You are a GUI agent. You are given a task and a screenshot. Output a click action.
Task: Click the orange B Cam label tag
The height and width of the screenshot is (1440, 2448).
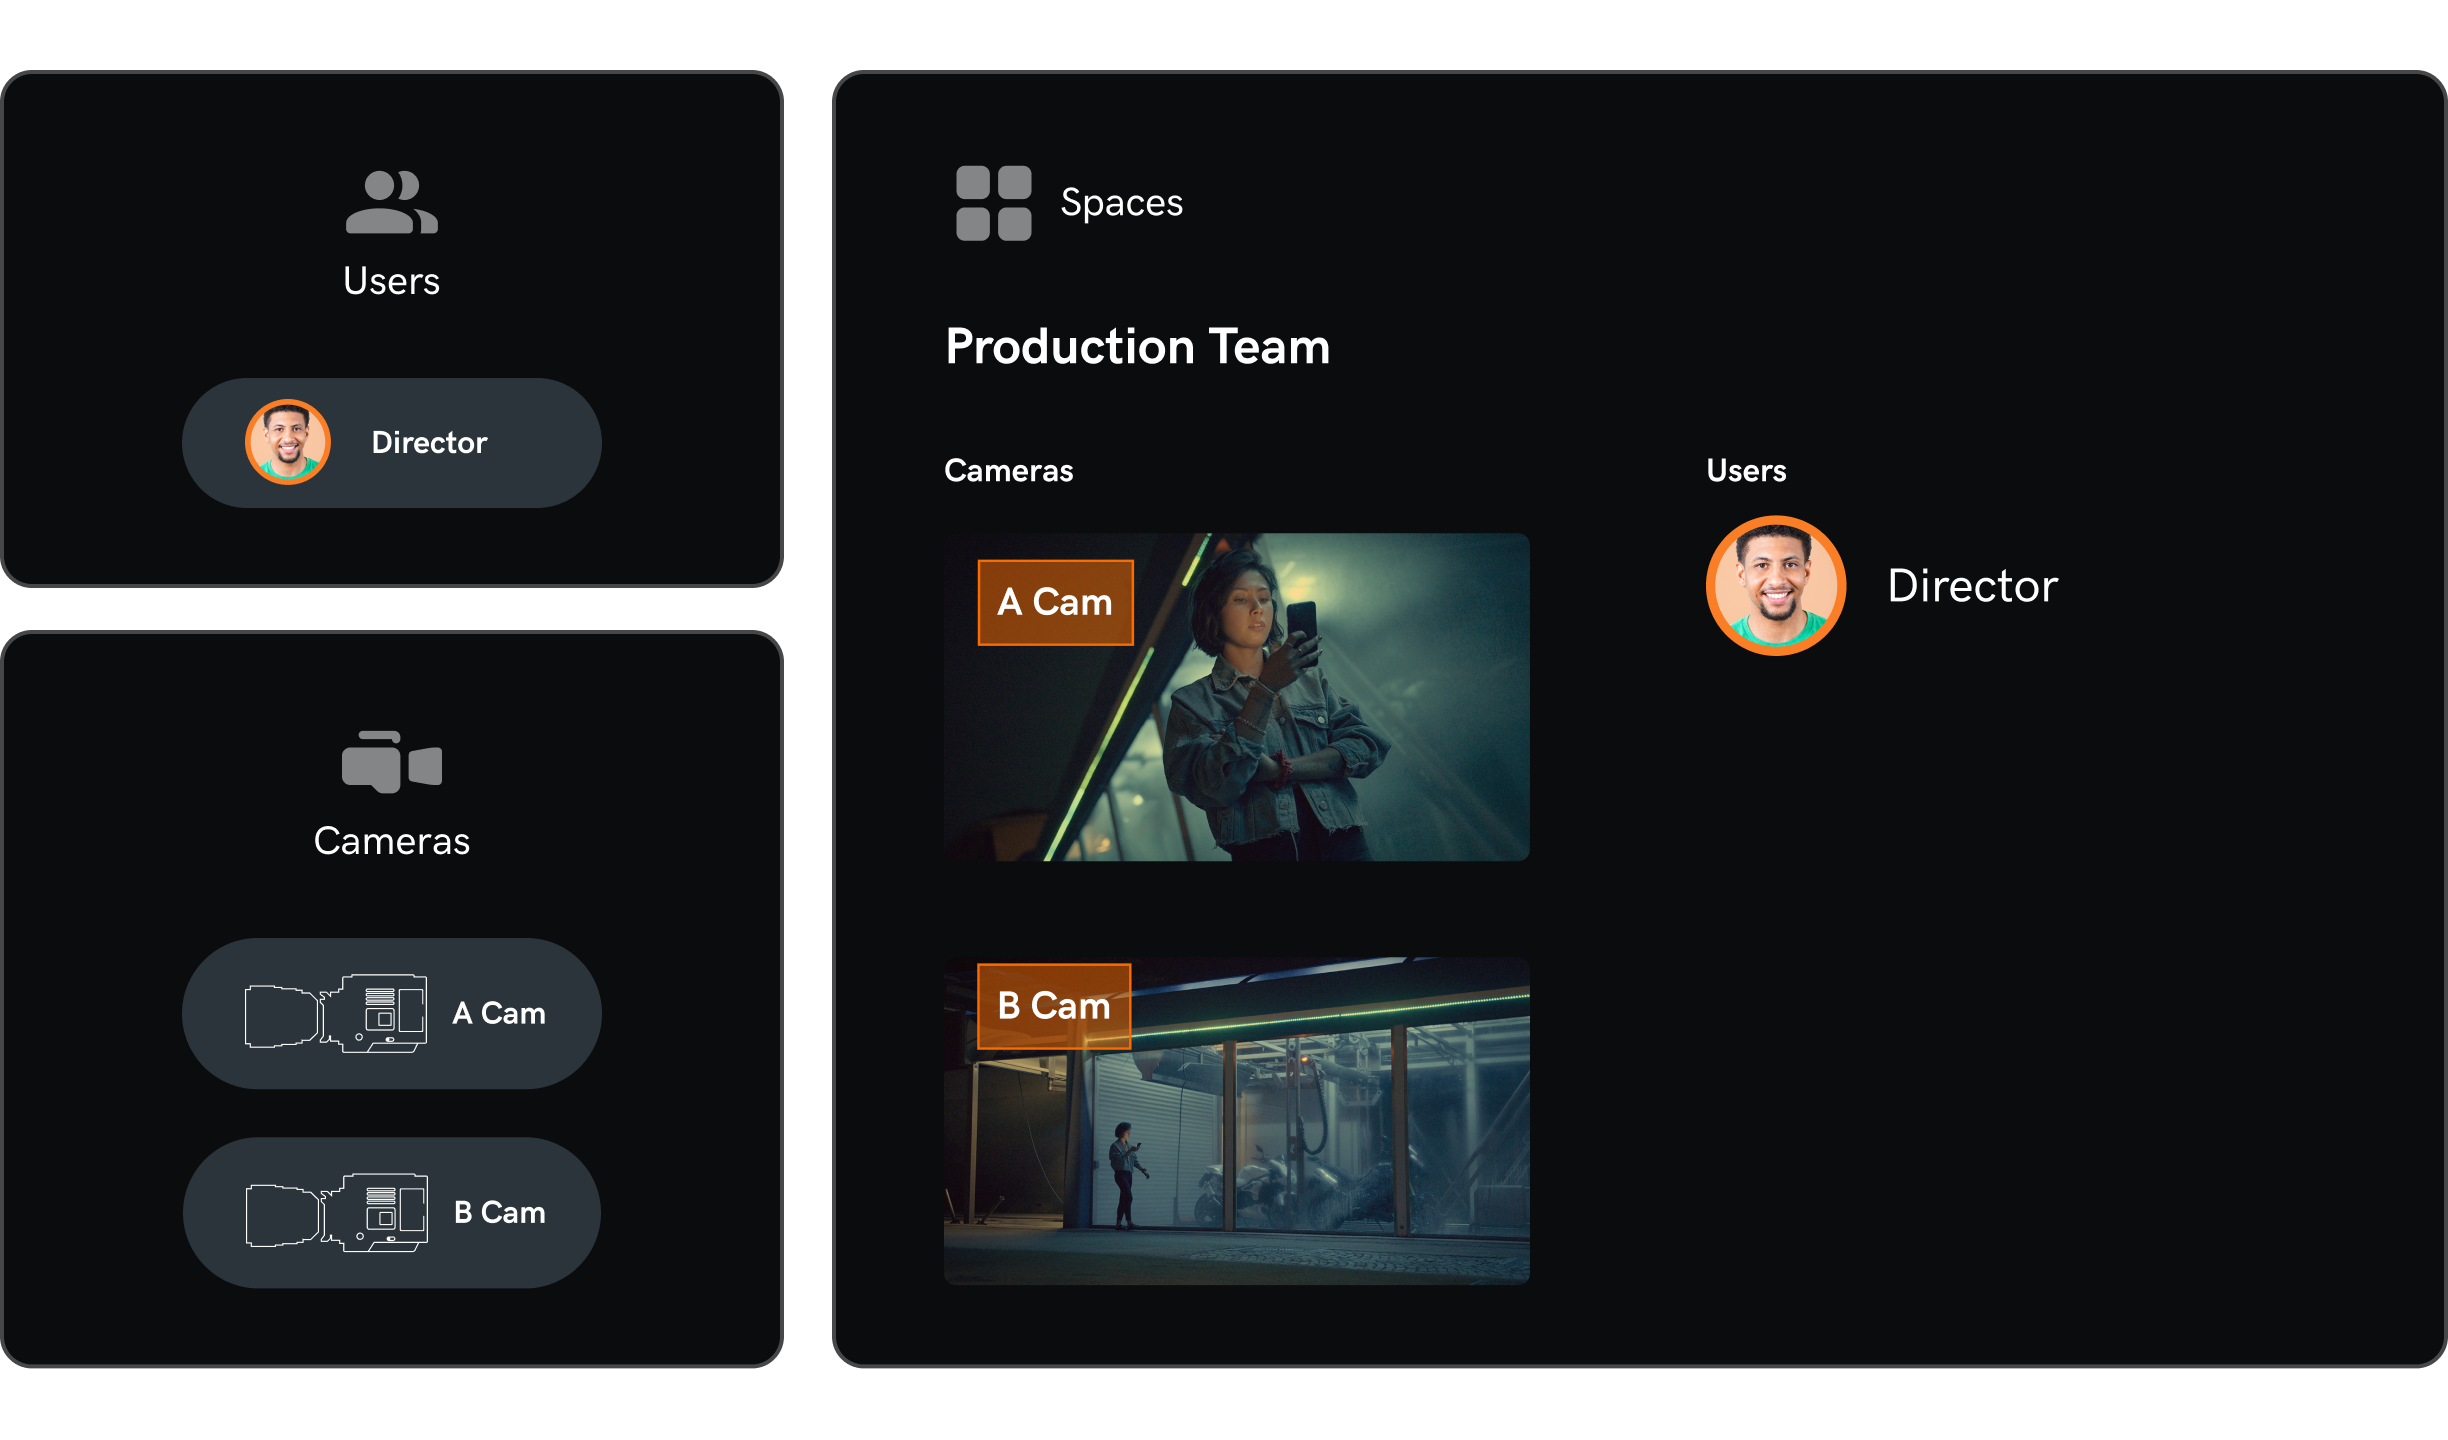click(x=1054, y=1006)
